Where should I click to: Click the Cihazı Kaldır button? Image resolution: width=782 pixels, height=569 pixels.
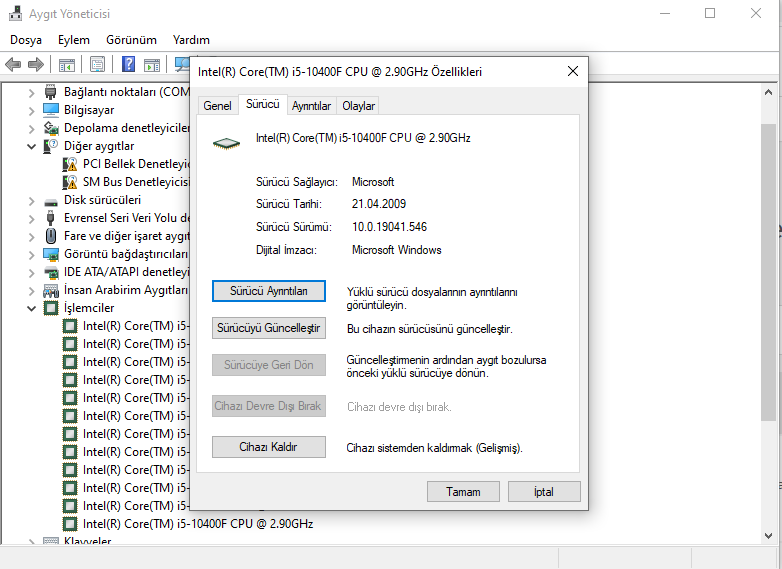click(x=269, y=447)
